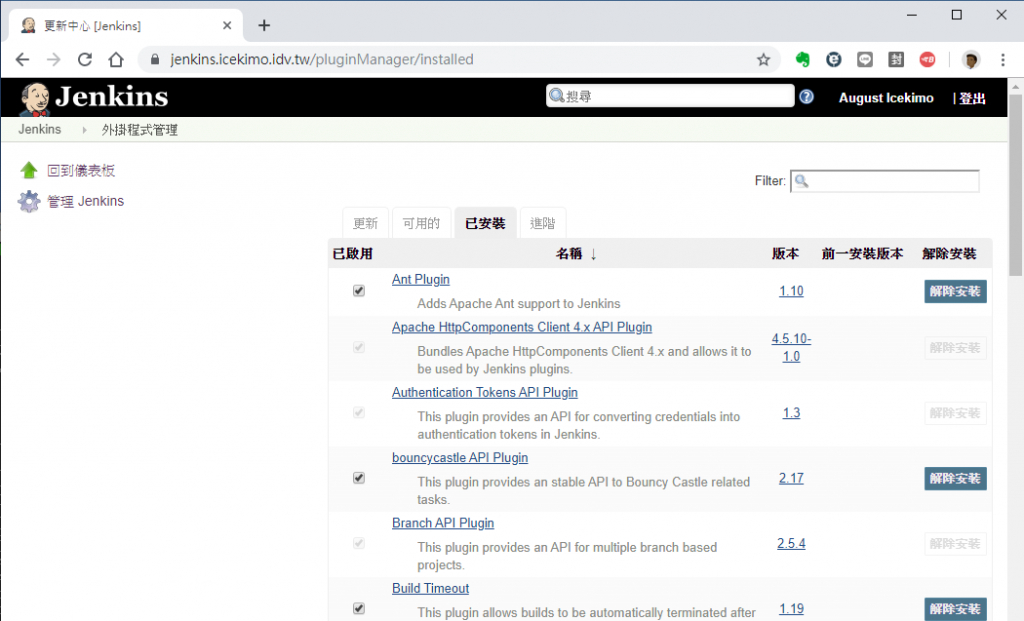This screenshot has height=621, width=1024.
Task: Reload the page with refresh icon
Action: 85,59
